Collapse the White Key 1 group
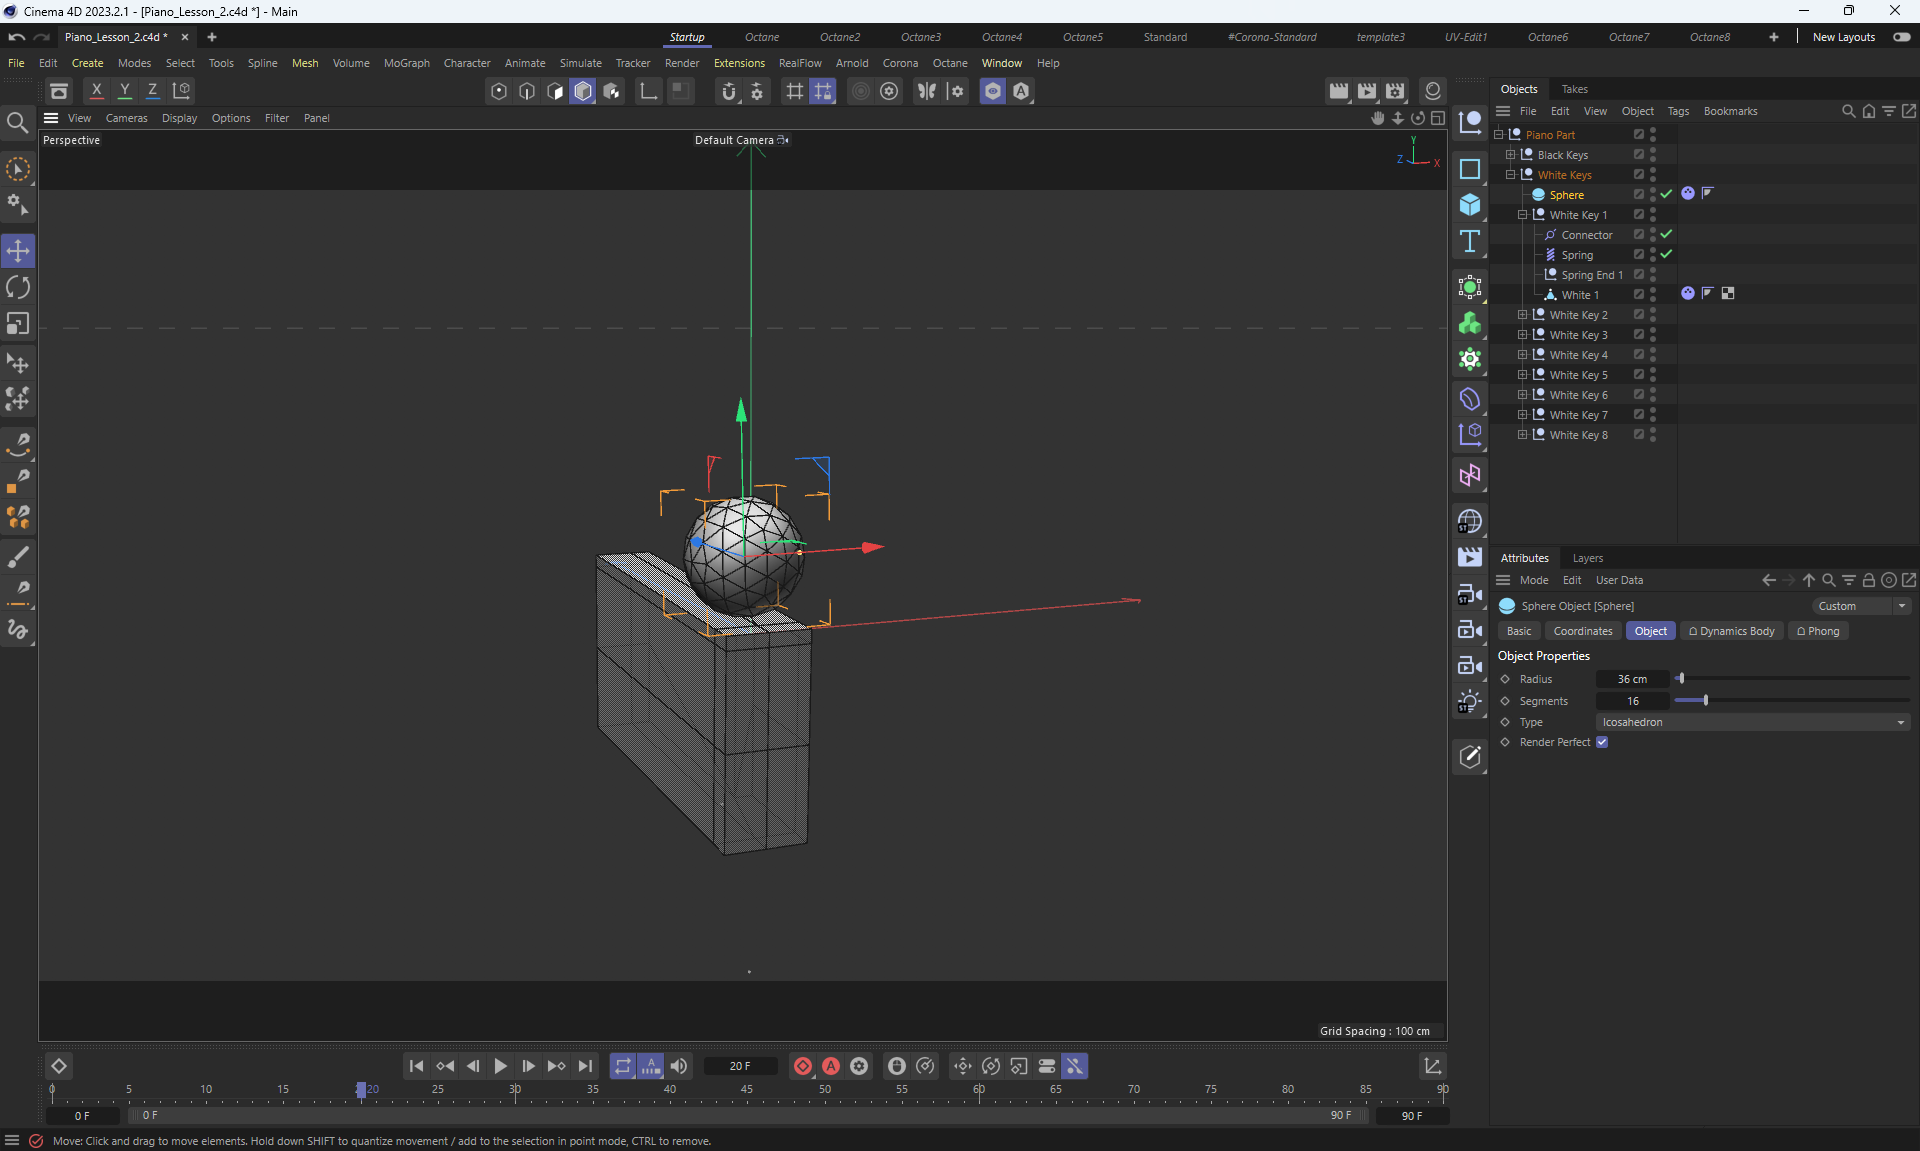This screenshot has width=1920, height=1151. coord(1522,215)
